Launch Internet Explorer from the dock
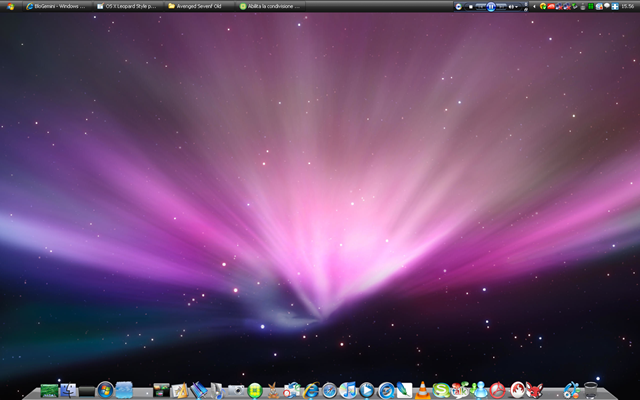 coord(311,390)
